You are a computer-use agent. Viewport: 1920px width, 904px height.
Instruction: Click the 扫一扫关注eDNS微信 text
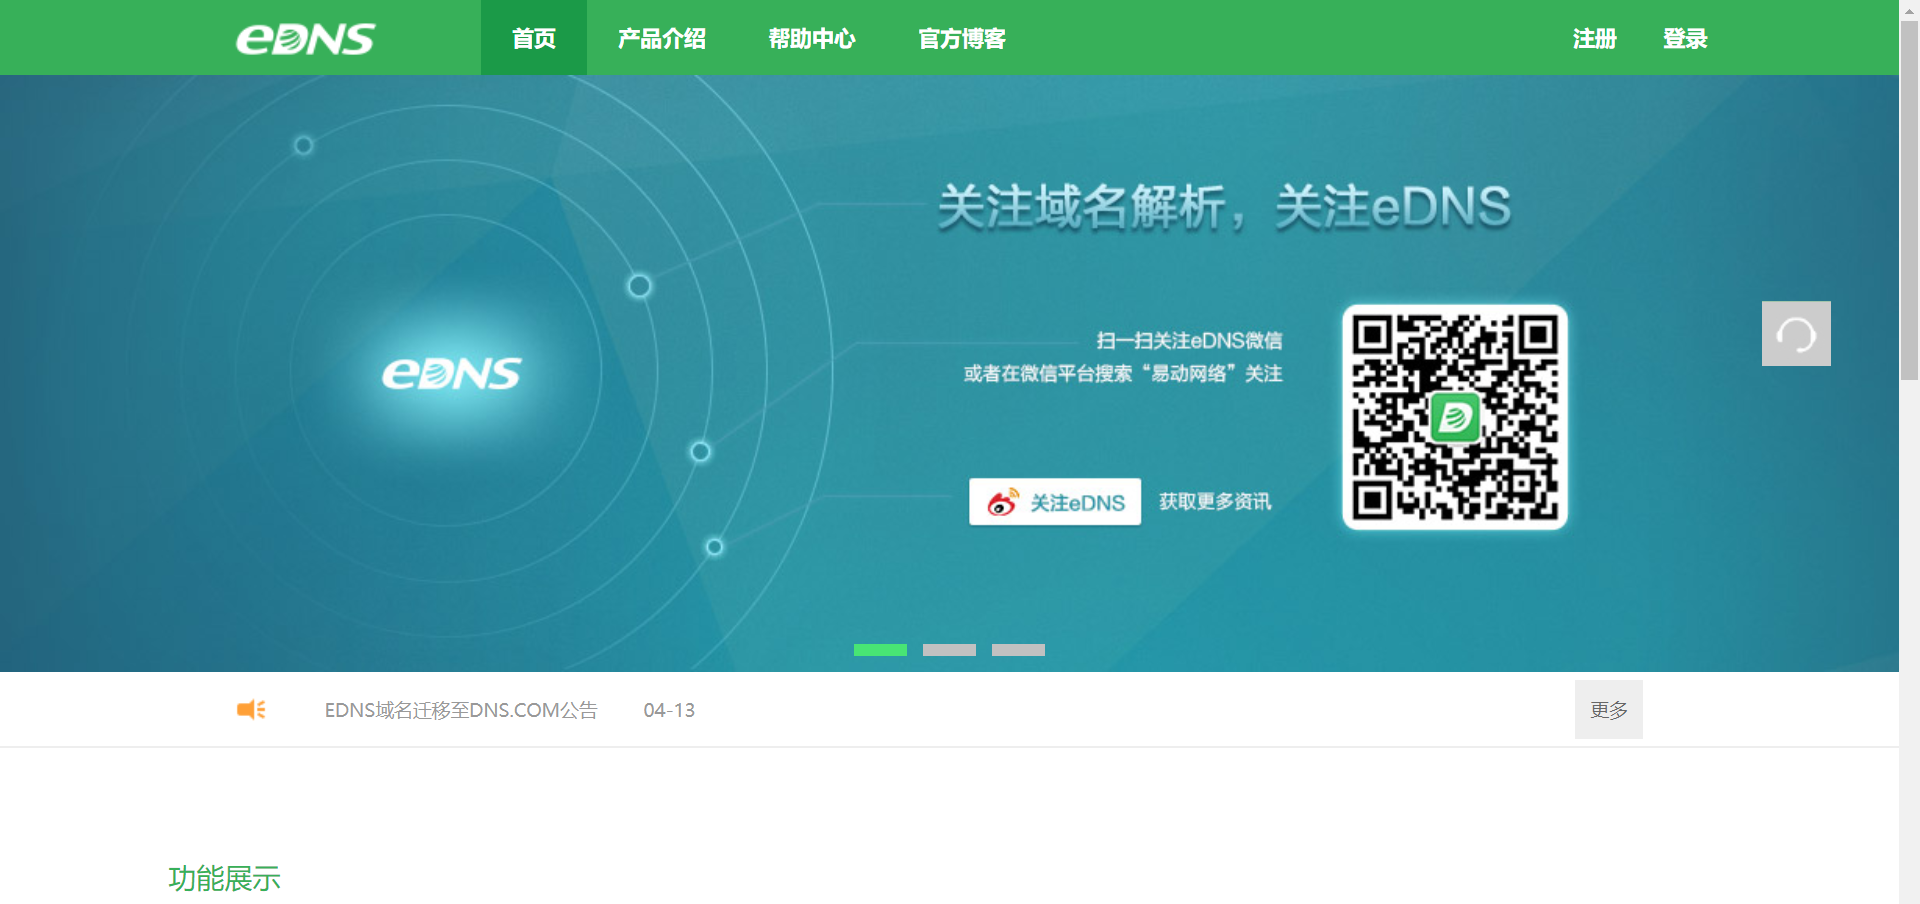click(1189, 340)
